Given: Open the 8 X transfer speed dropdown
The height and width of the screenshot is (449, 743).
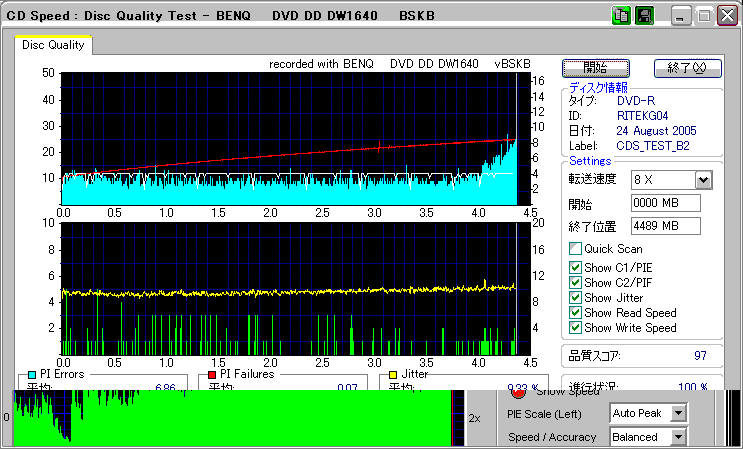Looking at the screenshot, I should coord(703,180).
